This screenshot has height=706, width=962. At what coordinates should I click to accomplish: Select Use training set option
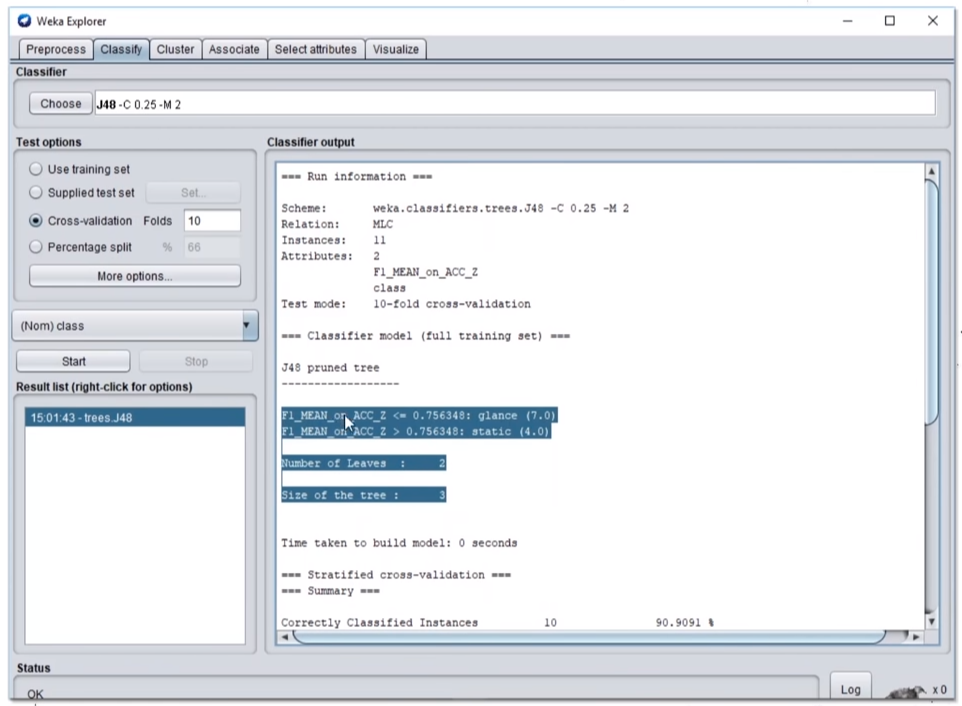(x=36, y=169)
